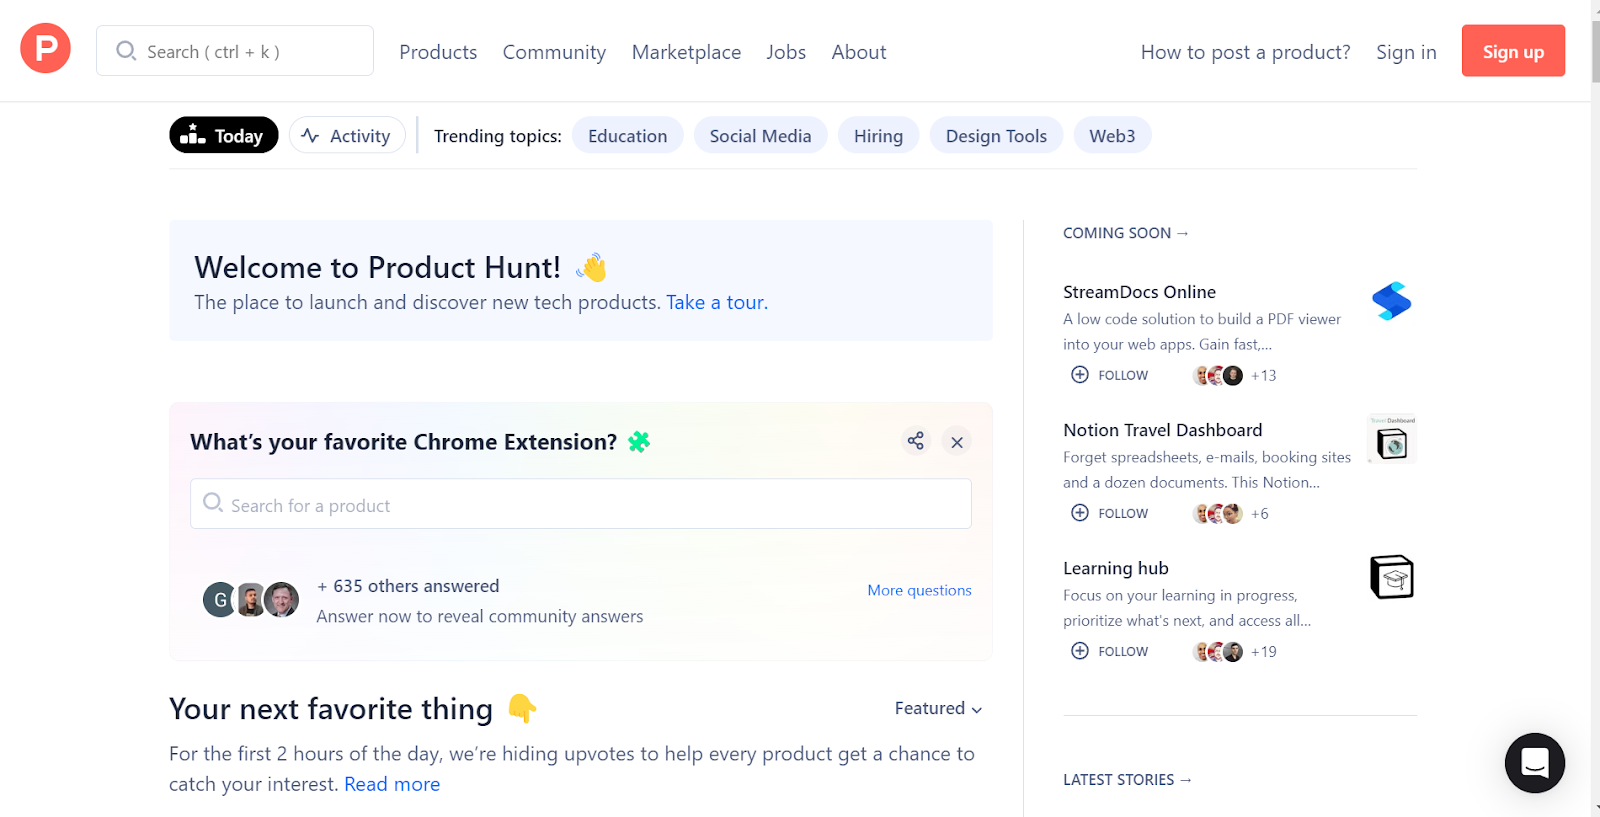1600x817 pixels.
Task: View StreamDocs Online follower avatars
Action: click(x=1218, y=375)
